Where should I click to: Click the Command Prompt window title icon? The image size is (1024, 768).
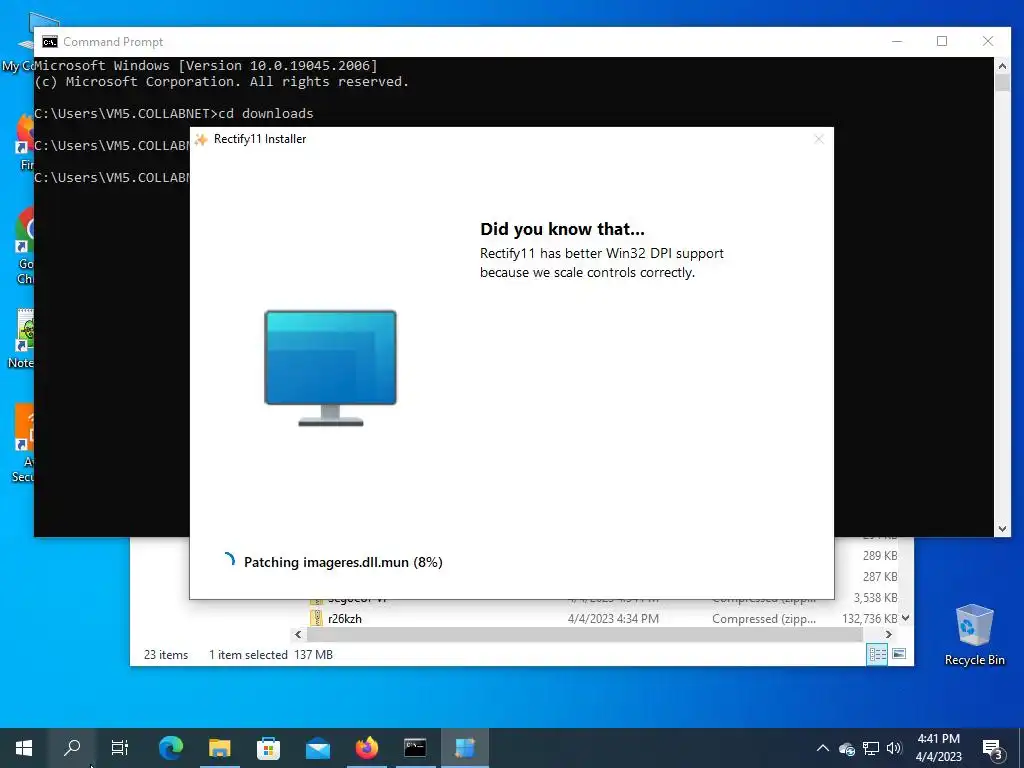click(x=50, y=42)
